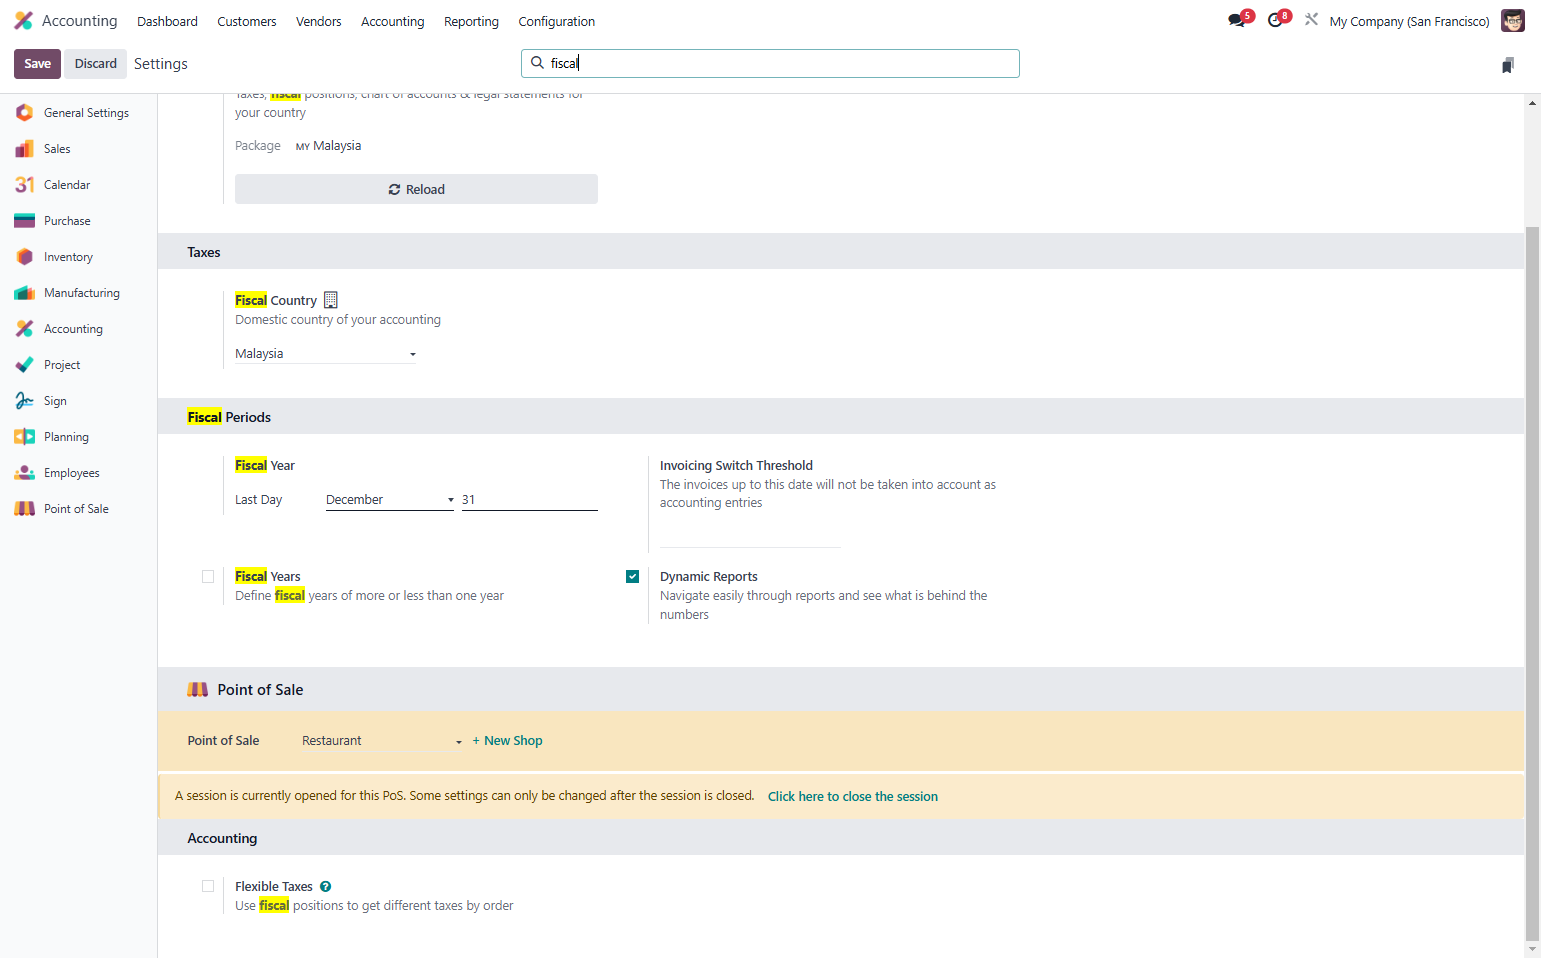Disable the Dynamic Reports checkbox

click(x=632, y=576)
